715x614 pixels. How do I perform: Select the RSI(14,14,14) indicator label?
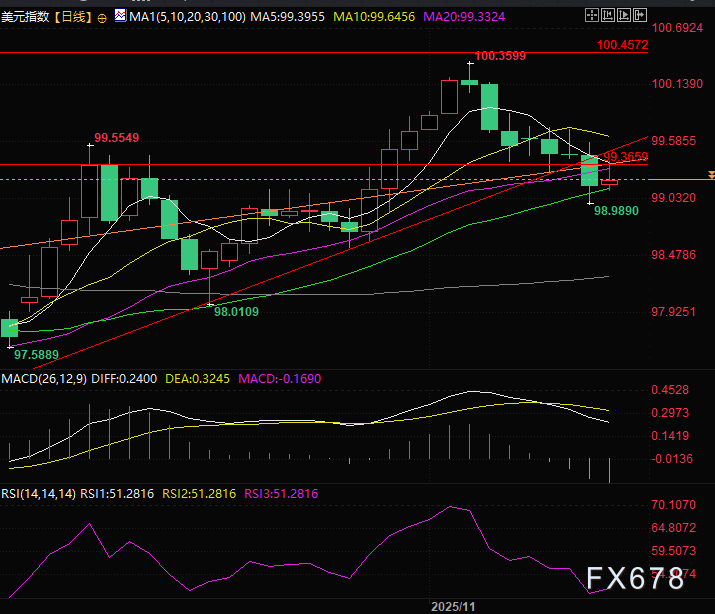click(x=38, y=492)
